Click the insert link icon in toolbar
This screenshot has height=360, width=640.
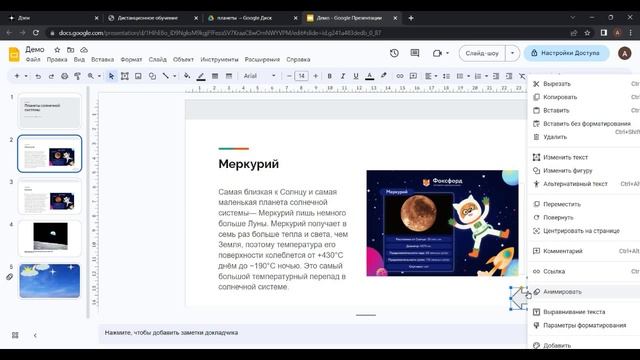click(x=400, y=76)
